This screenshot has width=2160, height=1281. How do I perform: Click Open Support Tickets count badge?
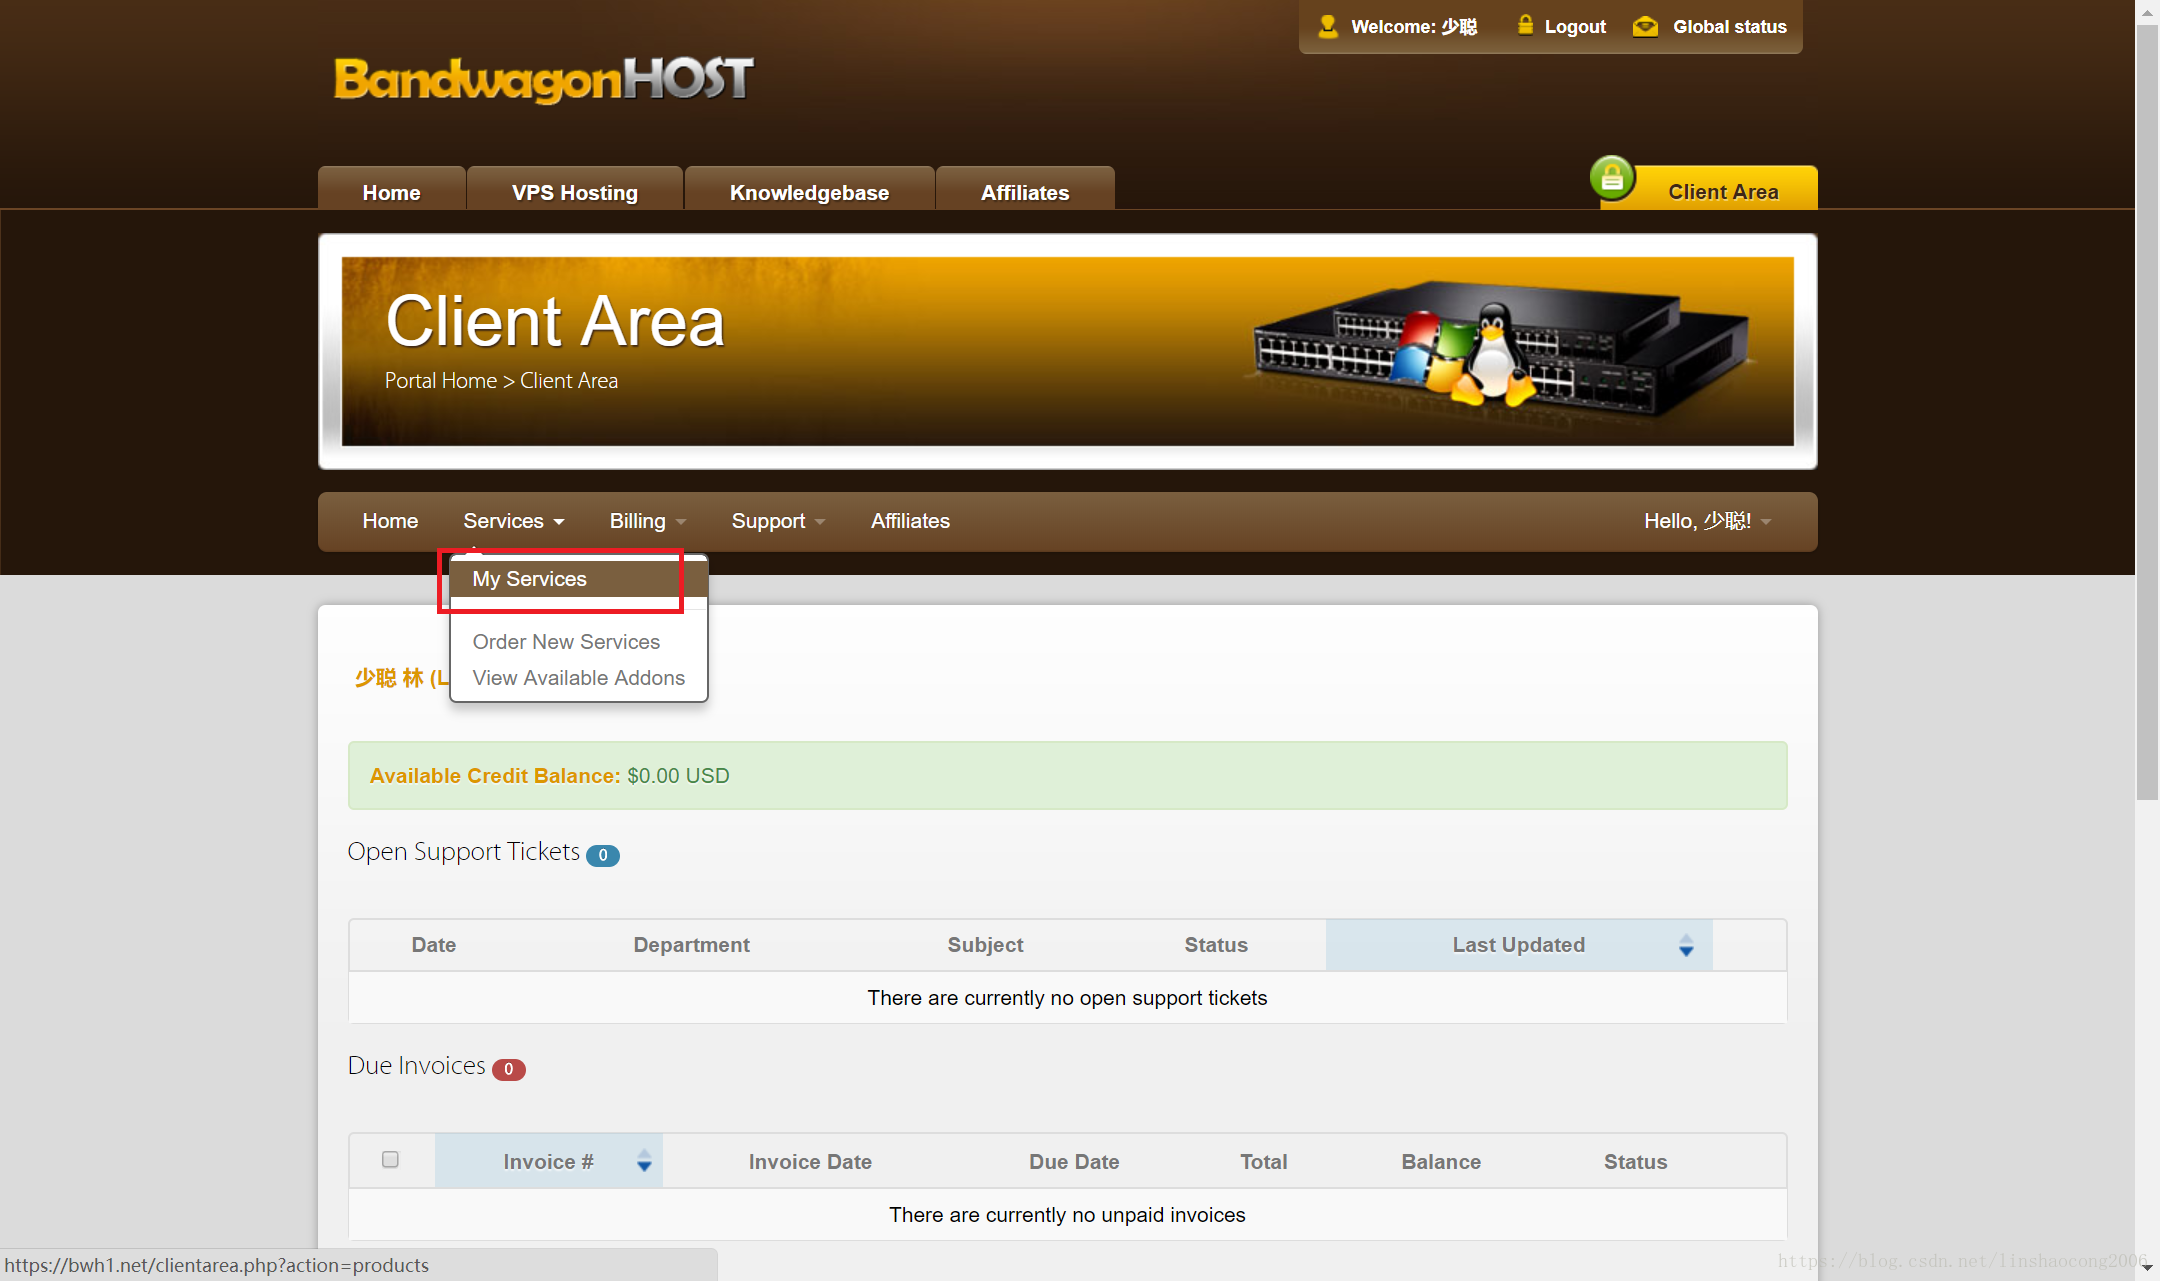click(603, 855)
